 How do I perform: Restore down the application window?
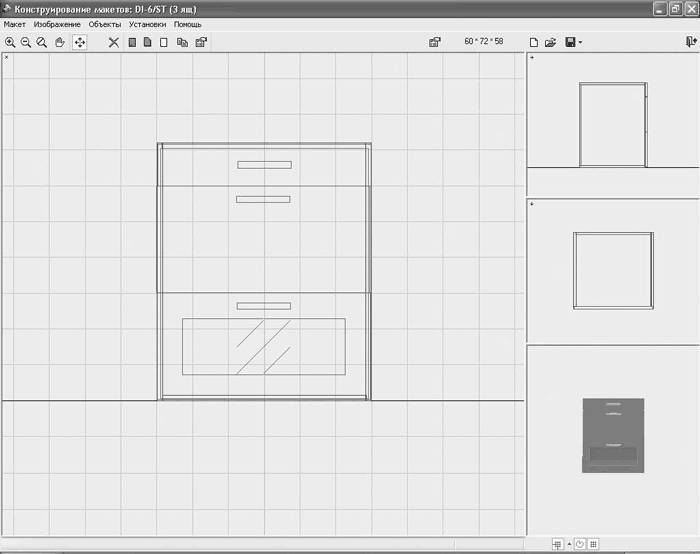675,9
